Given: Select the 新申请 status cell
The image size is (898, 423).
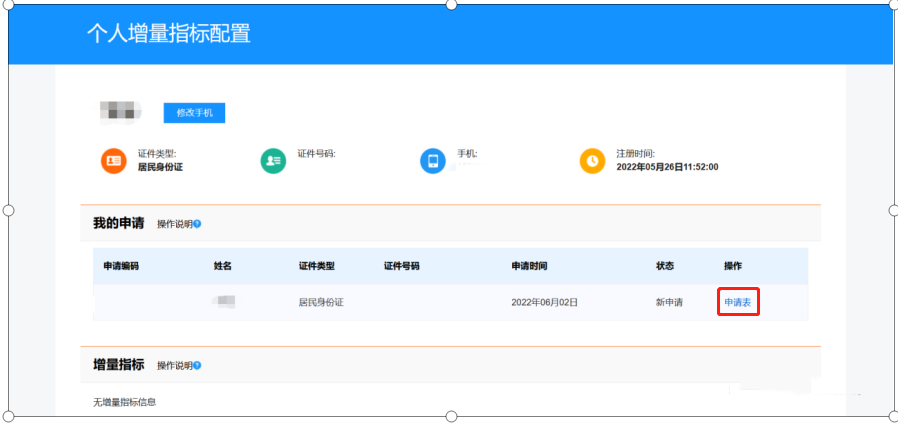Looking at the screenshot, I should [x=669, y=302].
